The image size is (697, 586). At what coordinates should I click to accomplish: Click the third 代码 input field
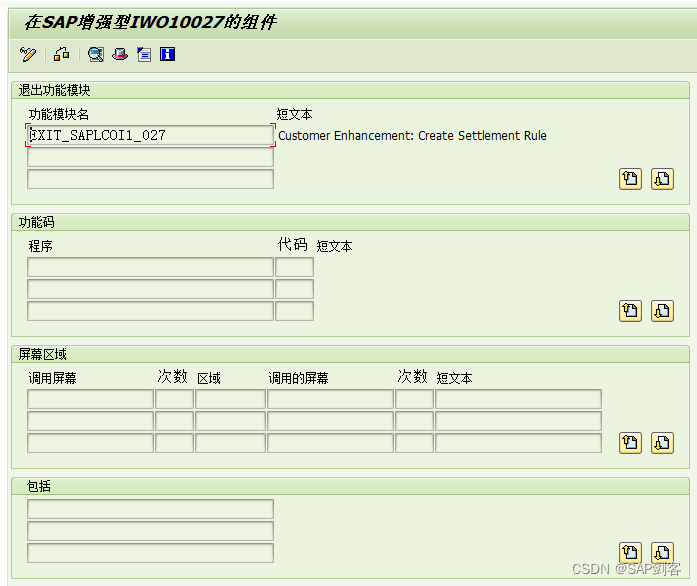point(294,311)
